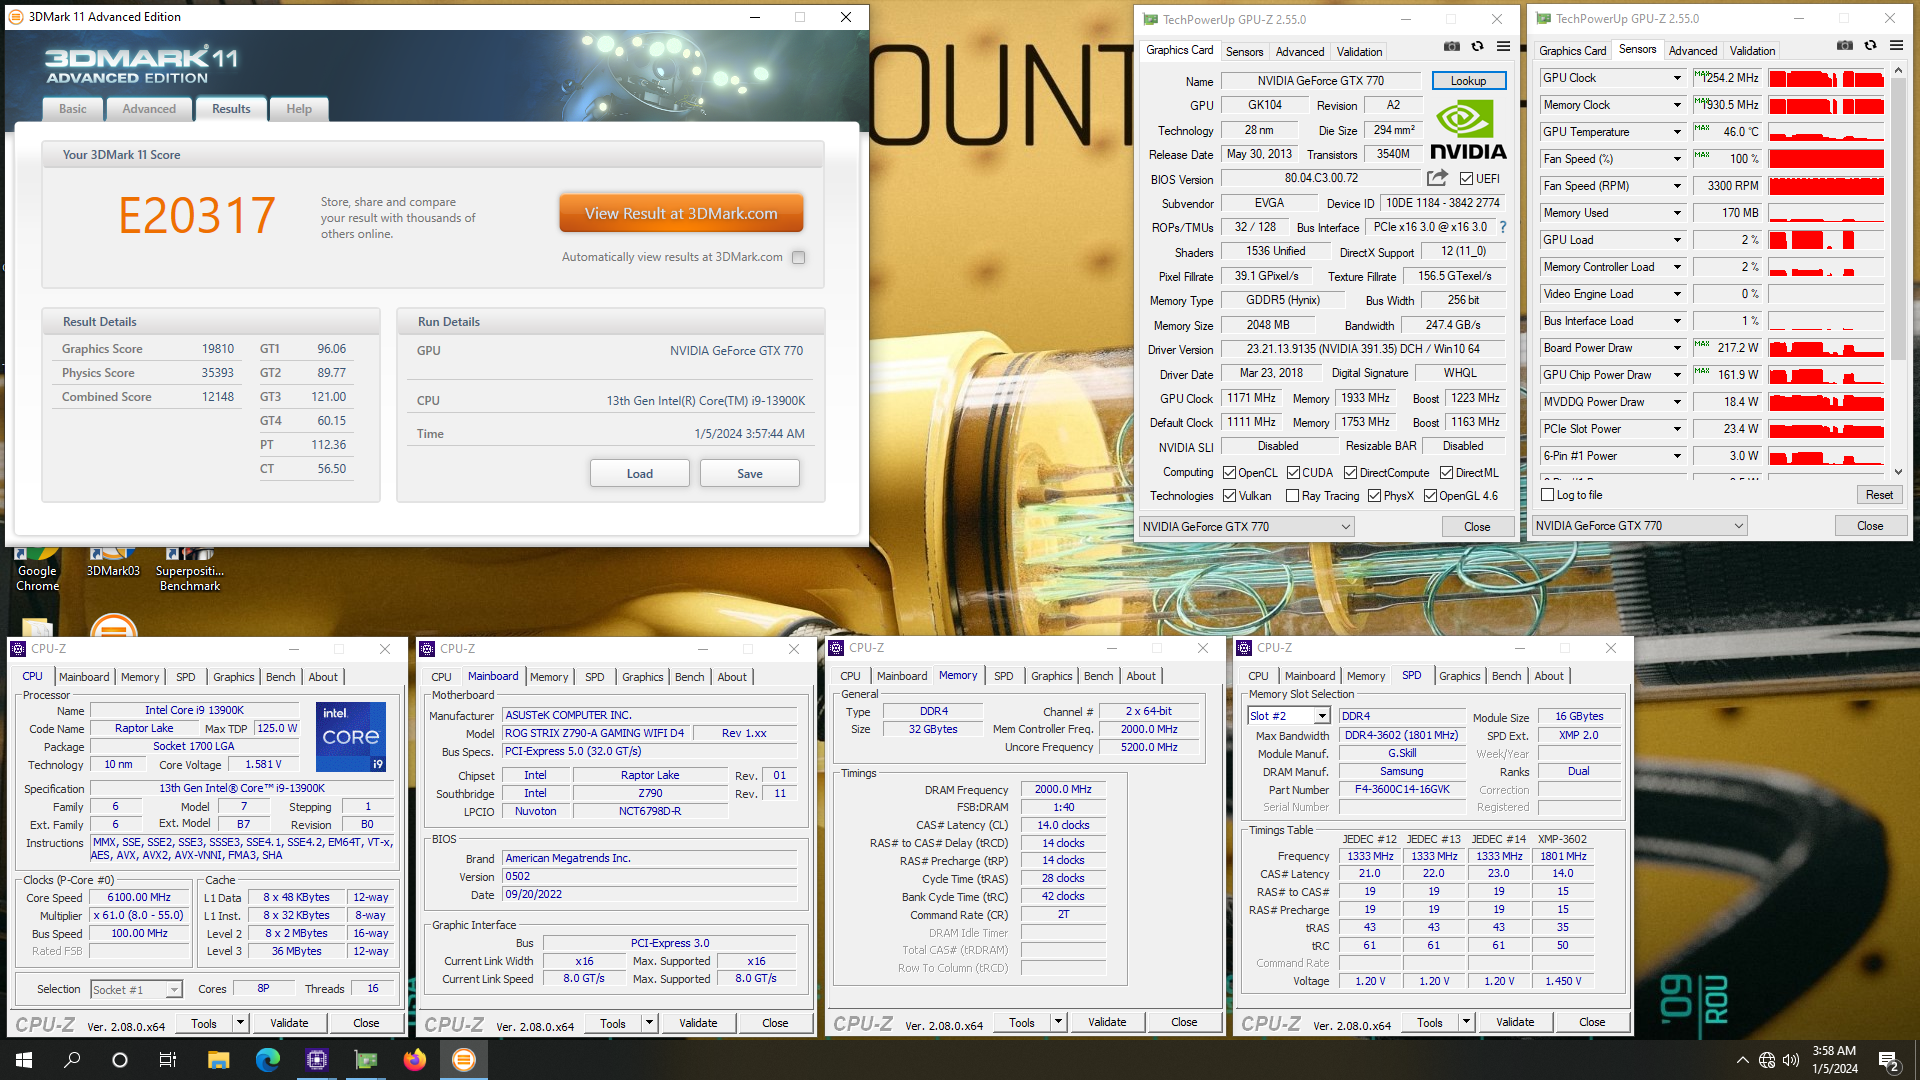
Task: Click the volume icon in system tray
Action: point(1791,1060)
